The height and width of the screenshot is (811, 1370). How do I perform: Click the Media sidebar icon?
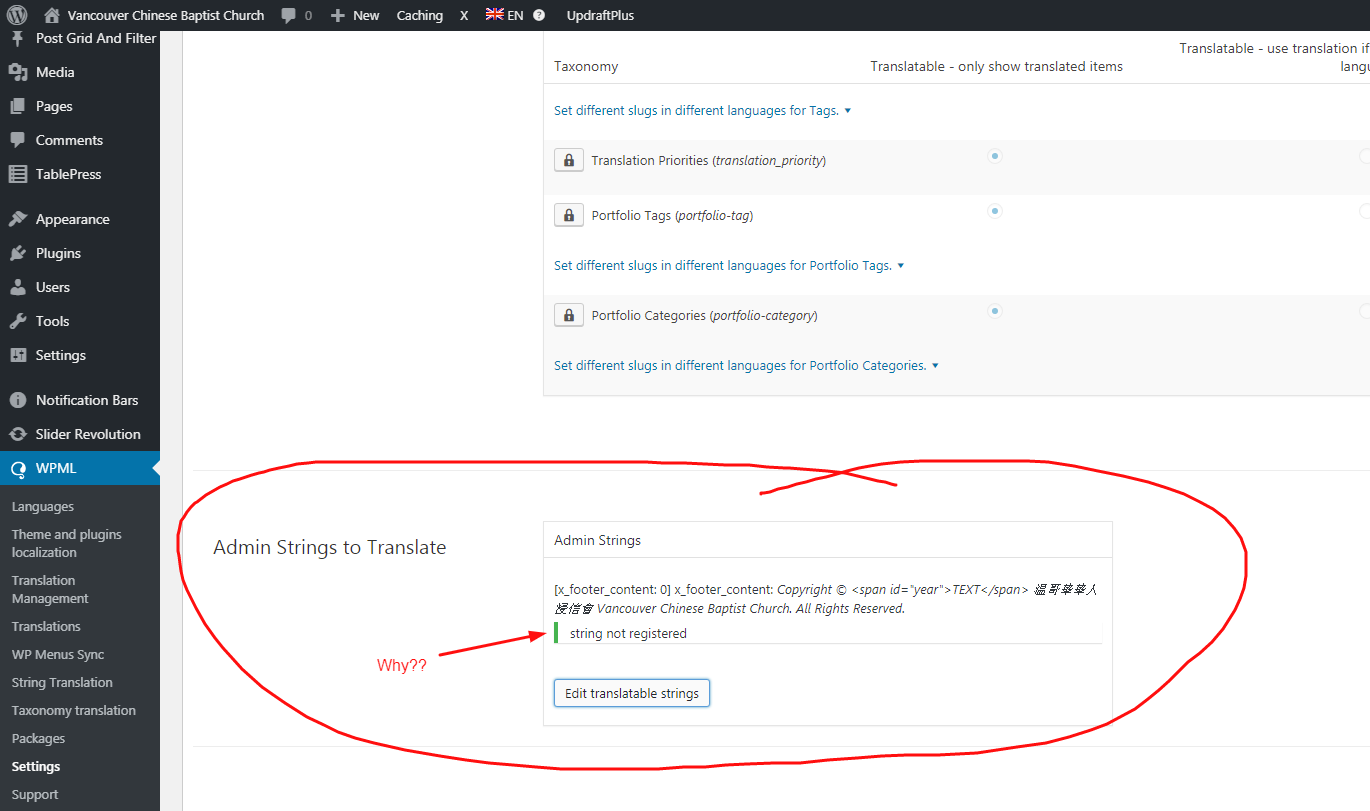click(18, 72)
